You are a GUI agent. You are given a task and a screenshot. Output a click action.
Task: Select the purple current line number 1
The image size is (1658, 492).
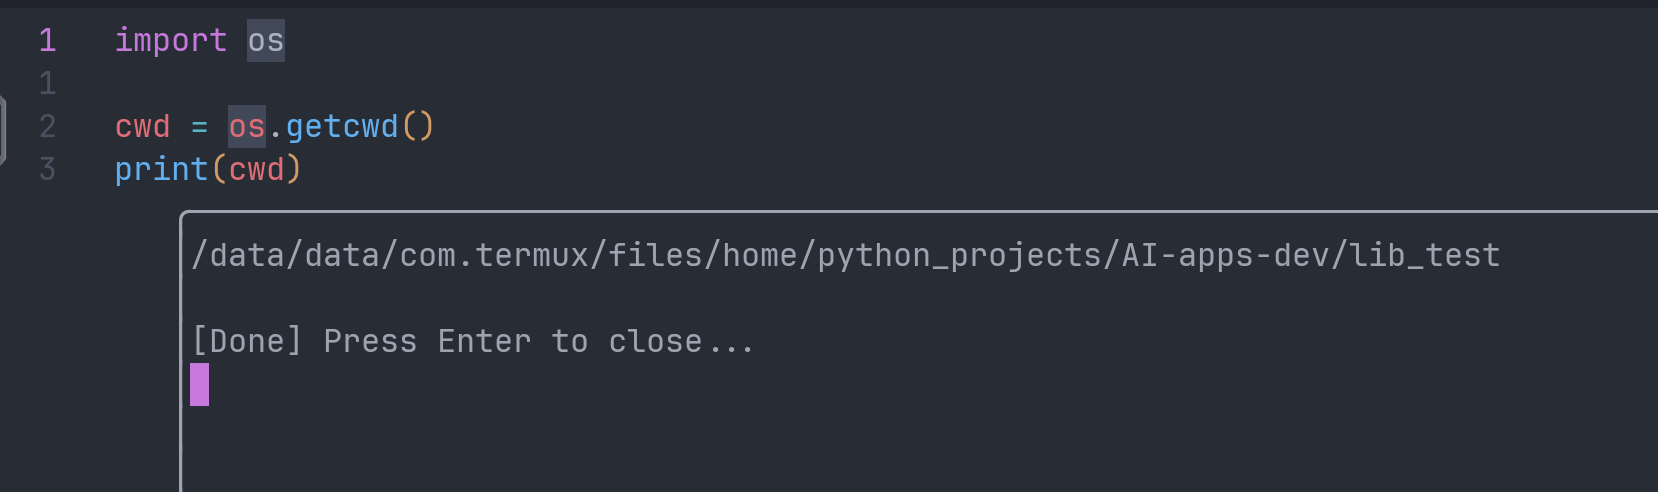47,41
